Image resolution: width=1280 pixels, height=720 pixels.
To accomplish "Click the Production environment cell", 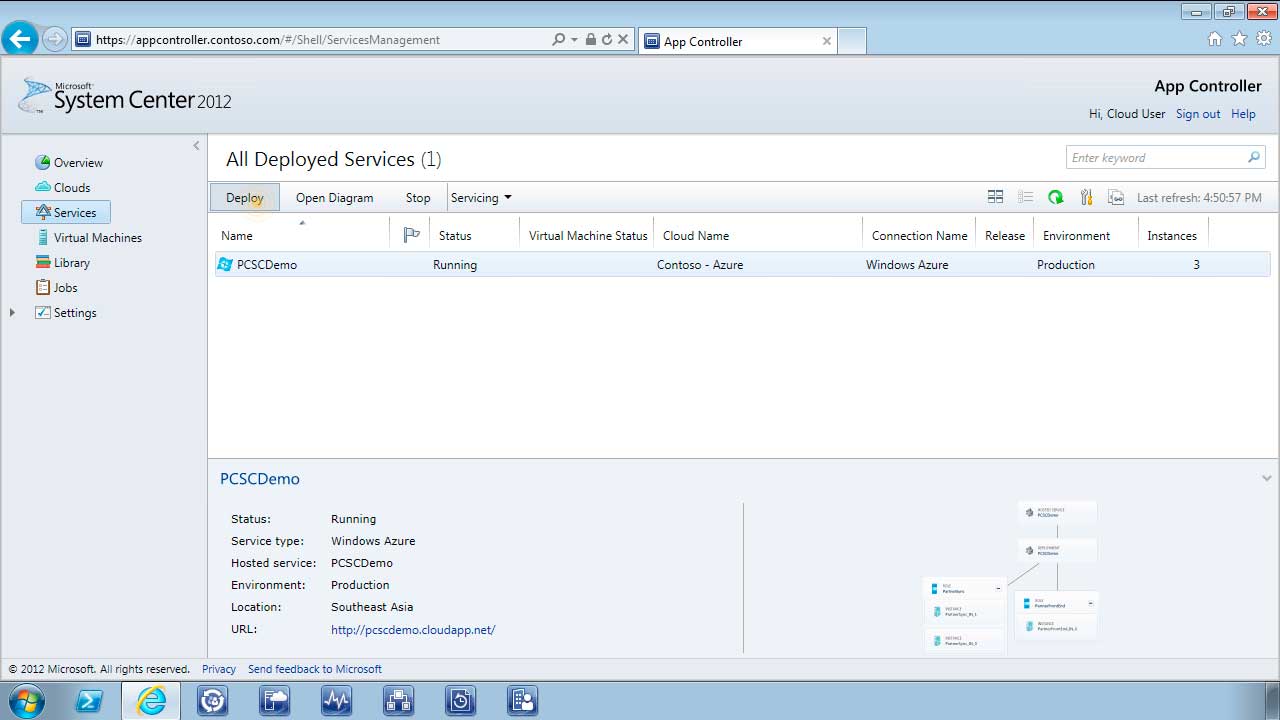I will (1066, 265).
